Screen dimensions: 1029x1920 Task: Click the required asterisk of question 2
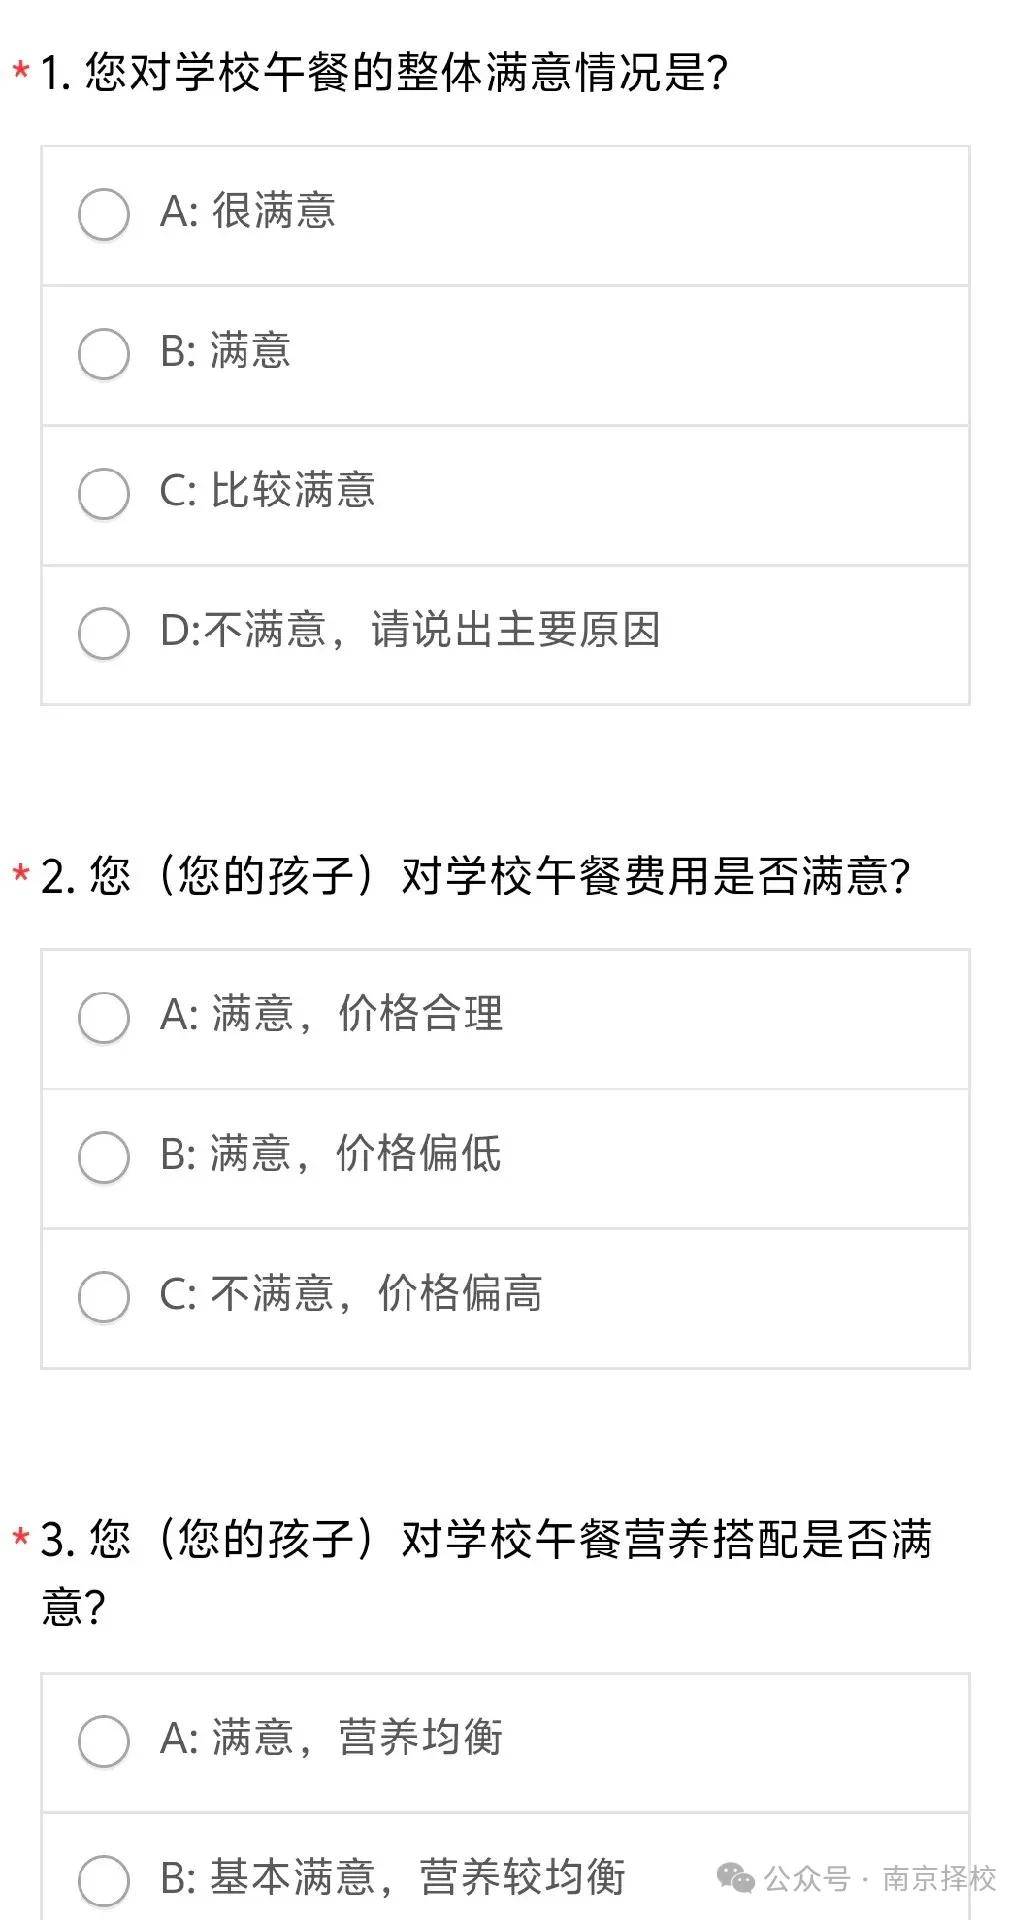click(x=20, y=875)
